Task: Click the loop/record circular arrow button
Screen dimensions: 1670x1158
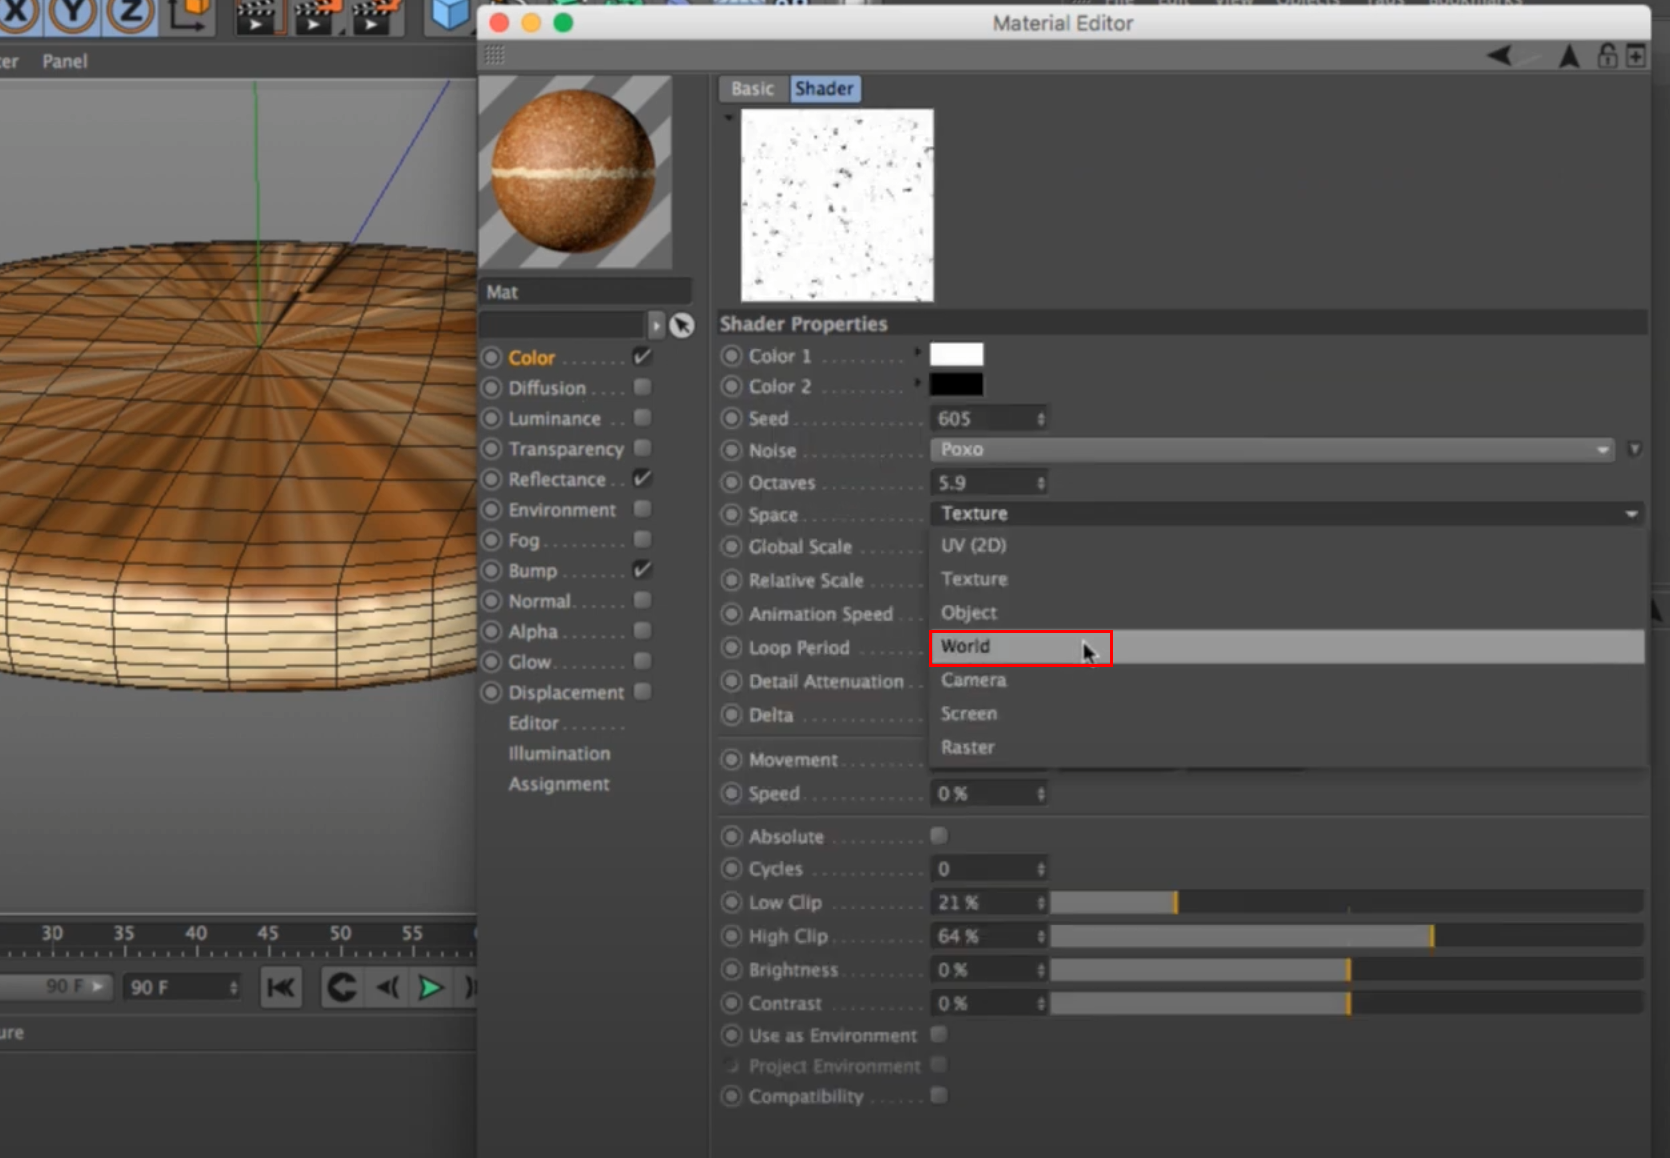Action: [341, 988]
